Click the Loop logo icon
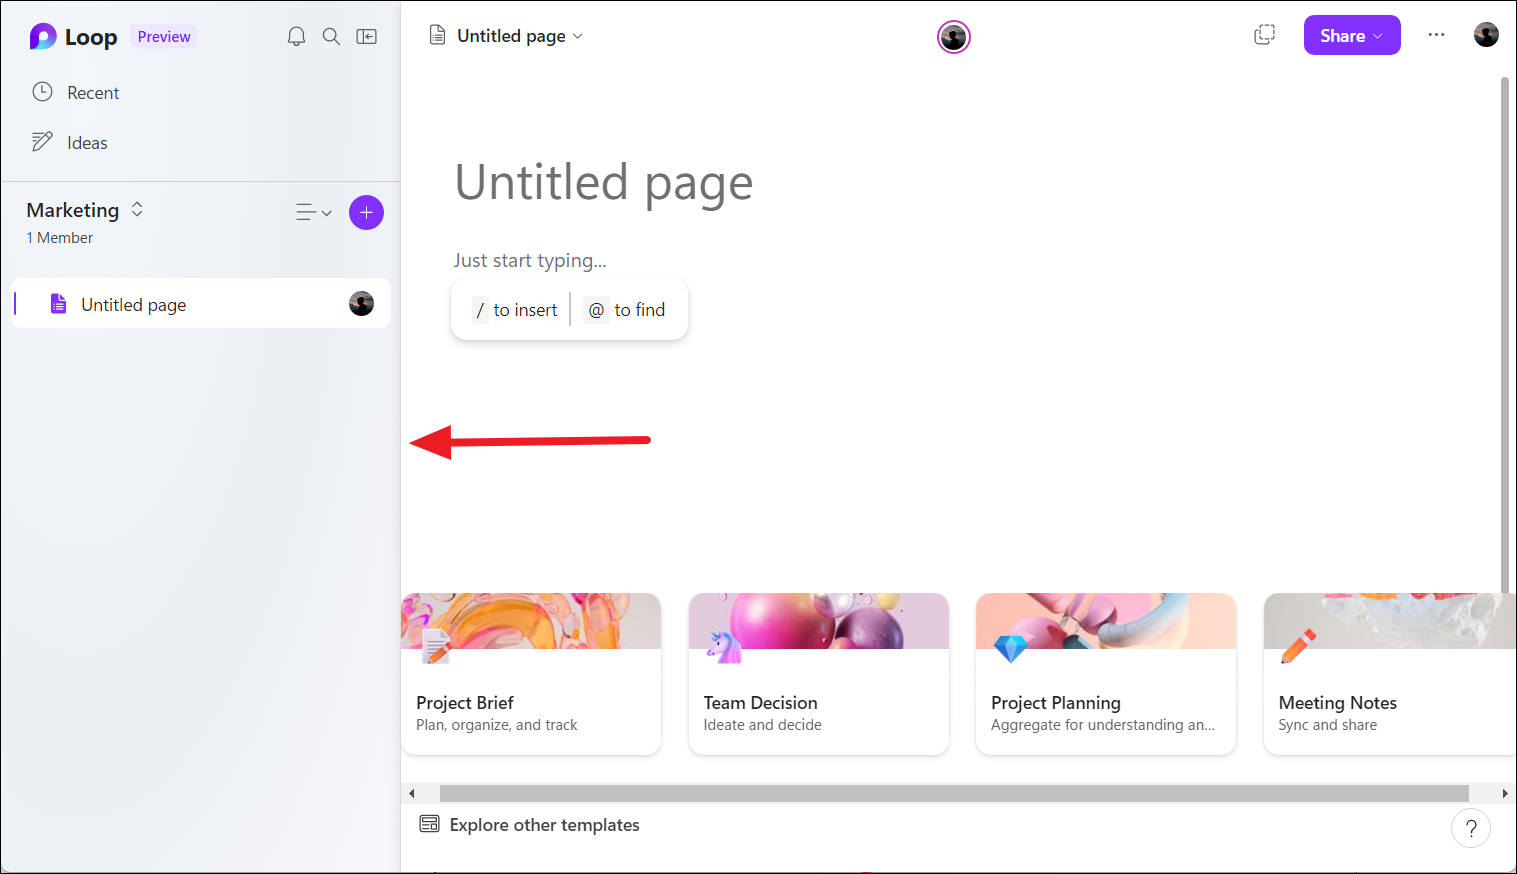The image size is (1517, 874). coord(43,37)
